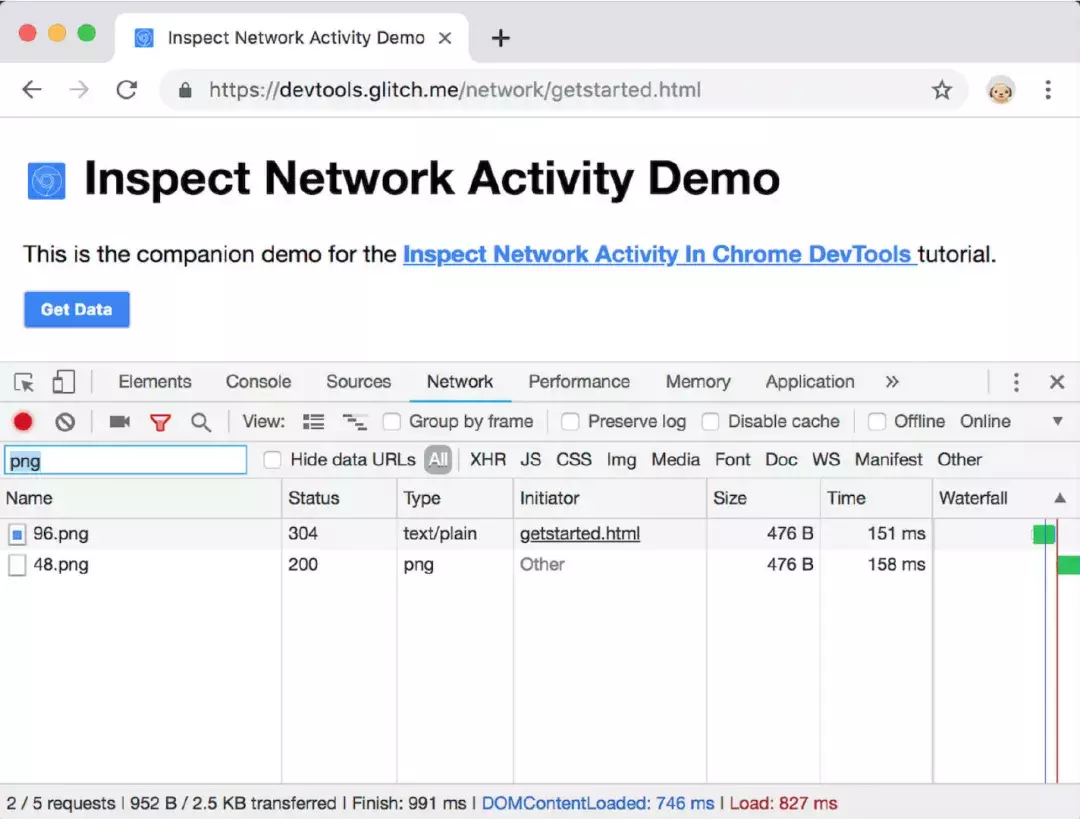Filter requests by Manifest
1080x819 pixels.
click(889, 459)
